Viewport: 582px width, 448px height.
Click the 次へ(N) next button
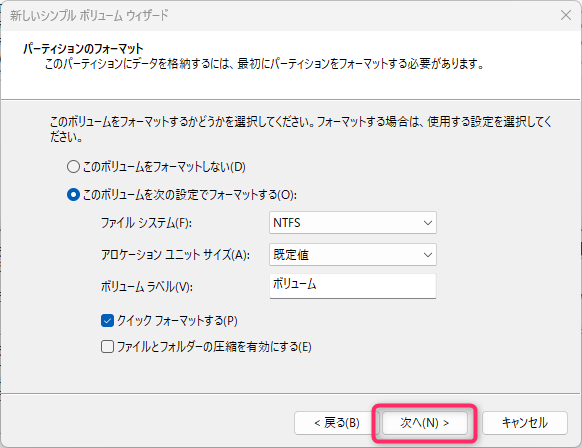(x=425, y=423)
